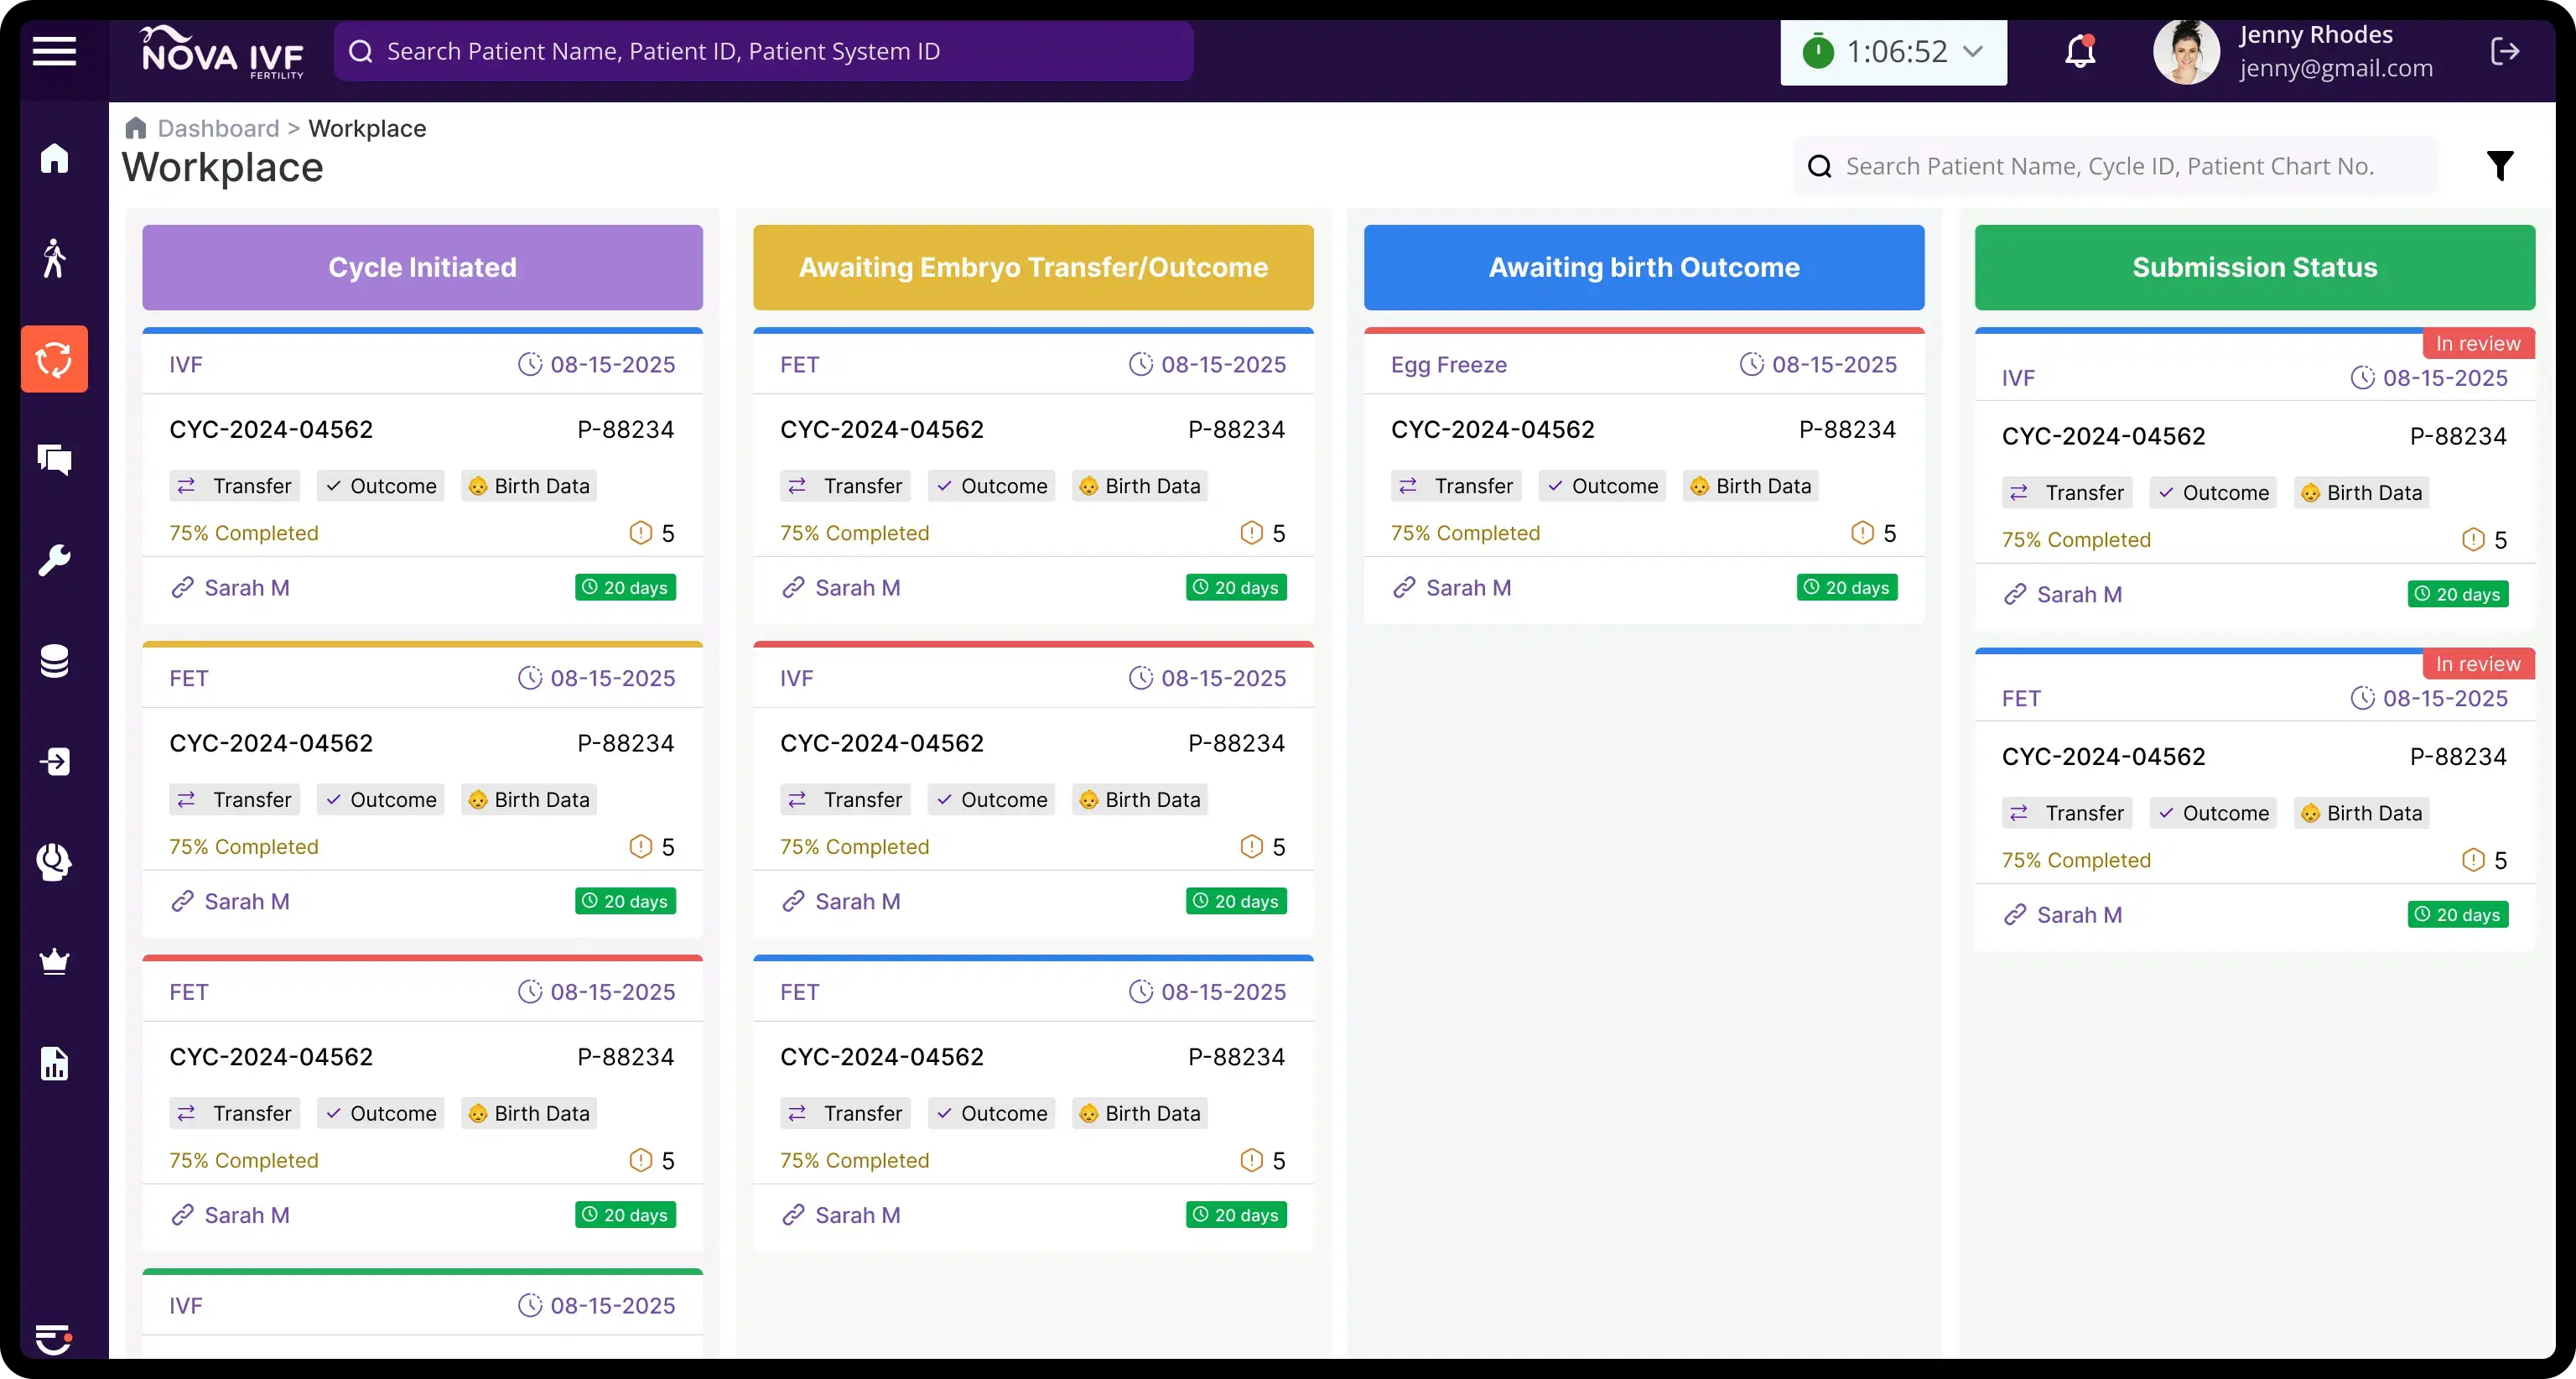
Task: Open the hamburger menu
Action: [54, 51]
